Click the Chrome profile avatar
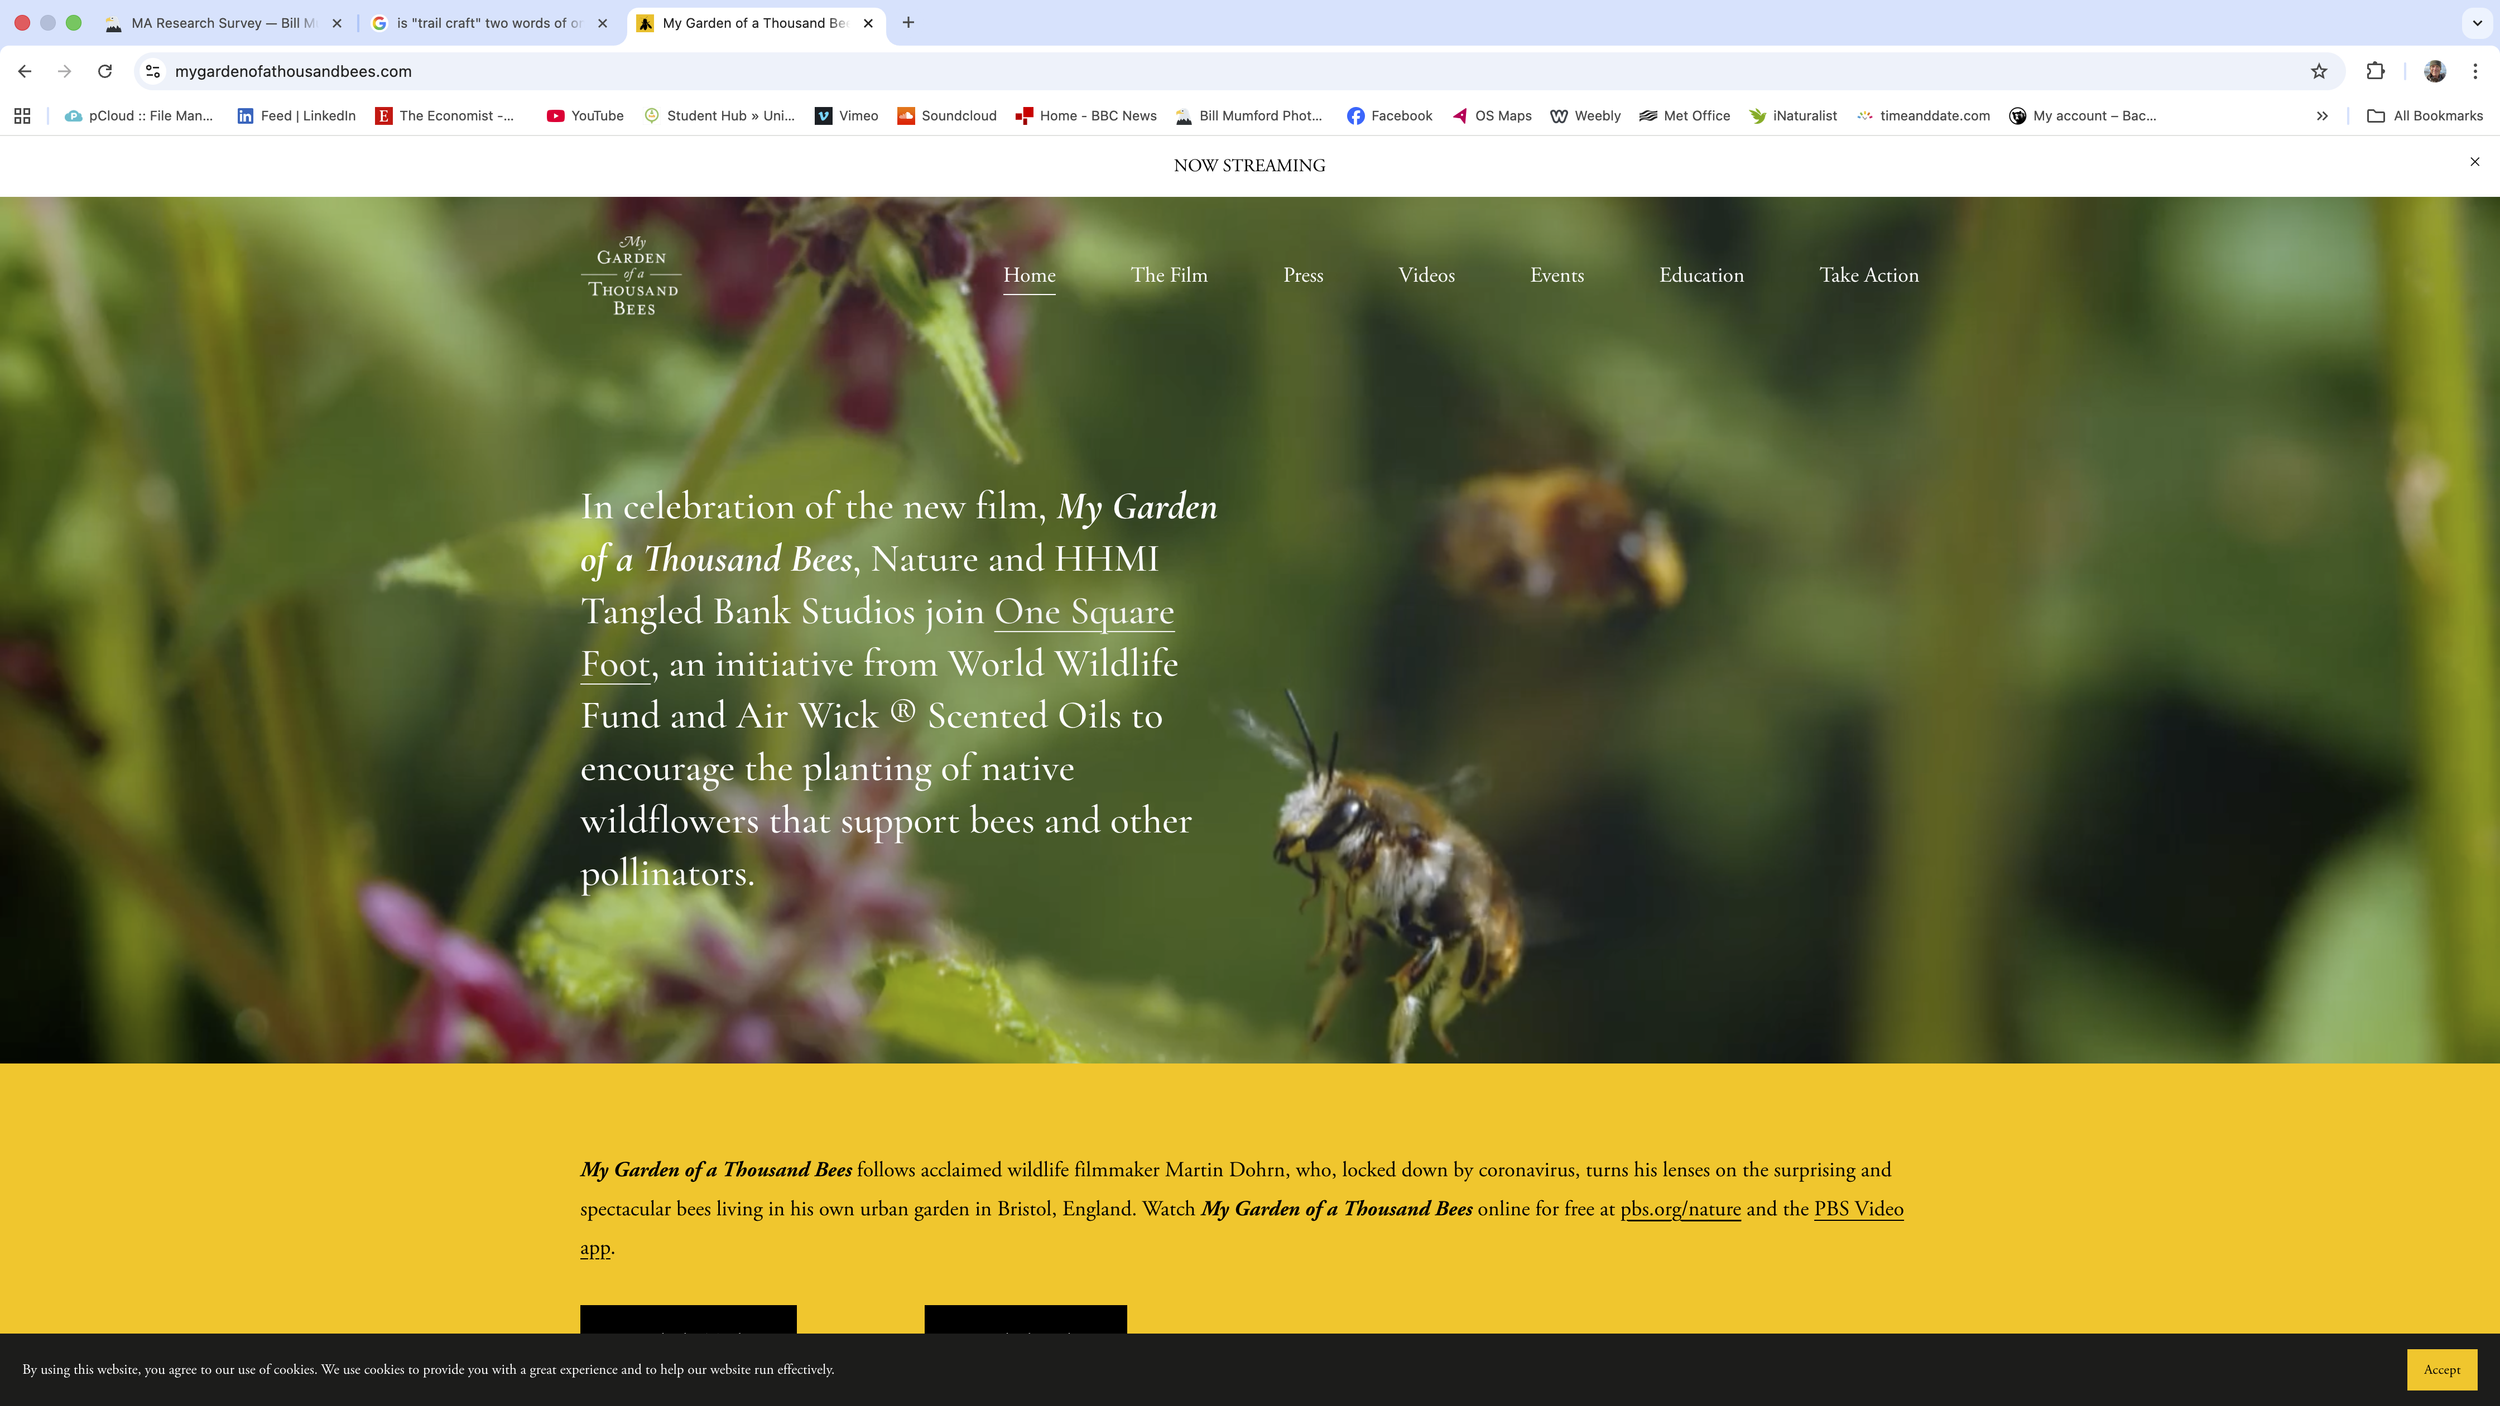 [x=2435, y=71]
